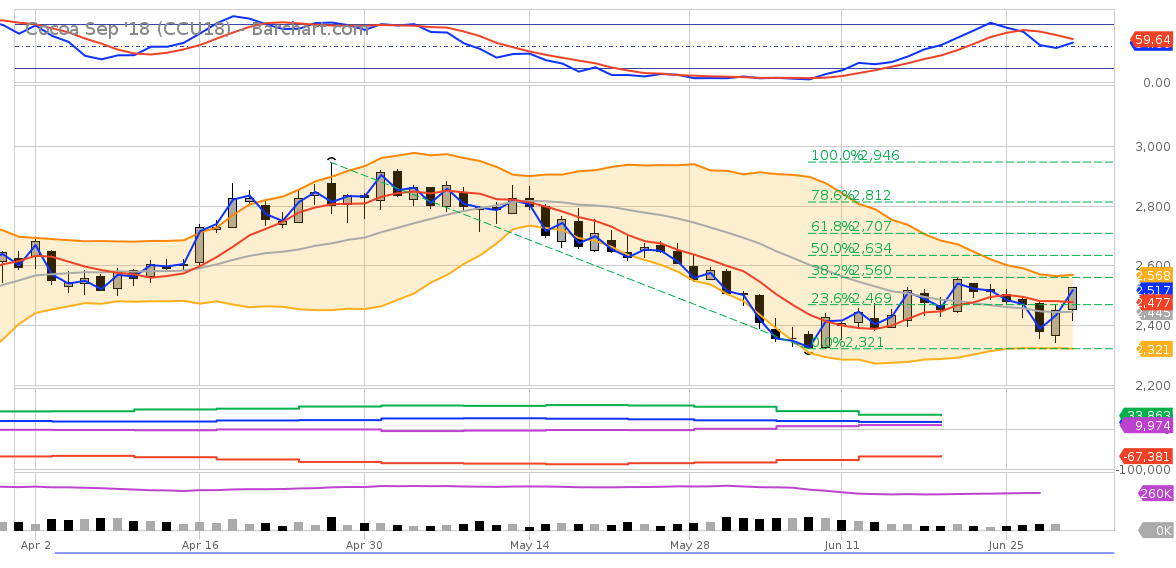The height and width of the screenshot is (568, 1176).
Task: Click the 2,200 price axis label
Action: pyautogui.click(x=1154, y=386)
